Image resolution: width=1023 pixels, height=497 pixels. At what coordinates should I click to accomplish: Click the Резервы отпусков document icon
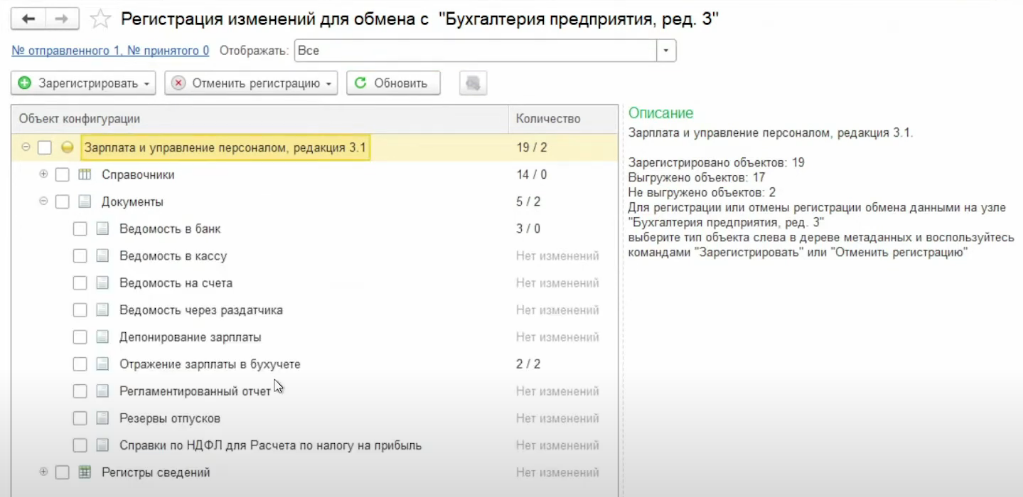point(102,418)
